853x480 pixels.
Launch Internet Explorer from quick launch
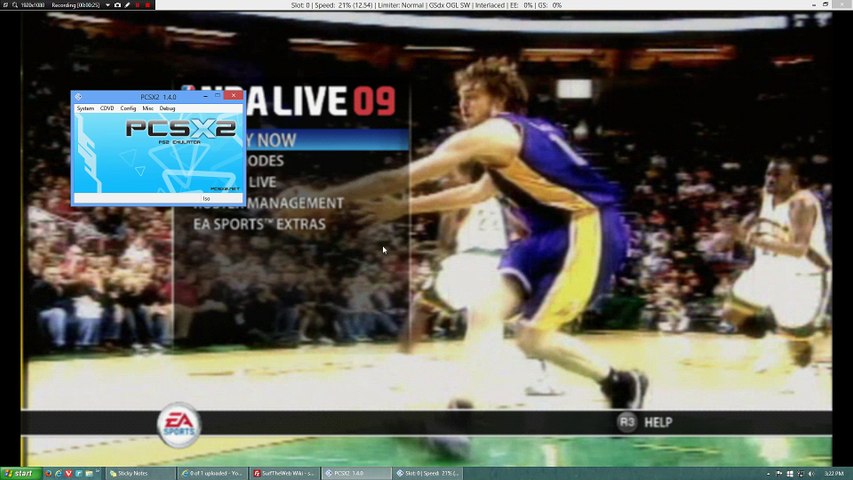58,473
